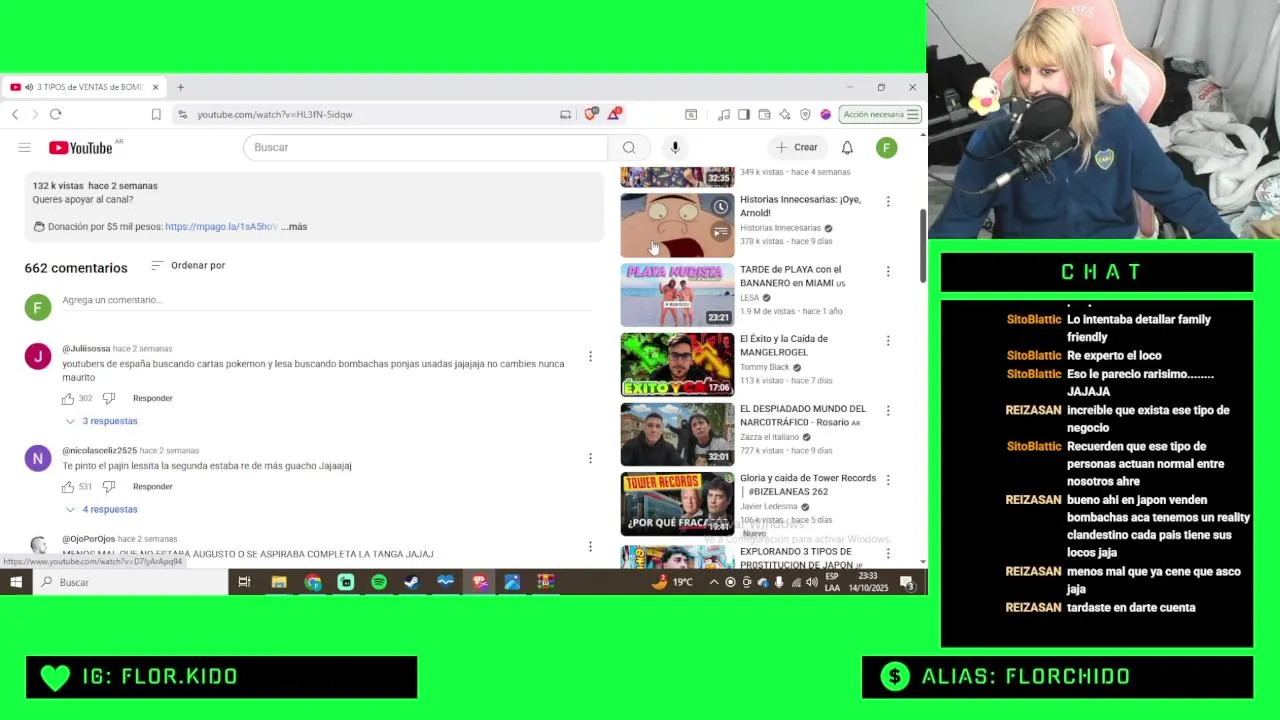Dislike the comment by @nicolasceliz2525
Screen dimensions: 1280x720
click(109, 486)
